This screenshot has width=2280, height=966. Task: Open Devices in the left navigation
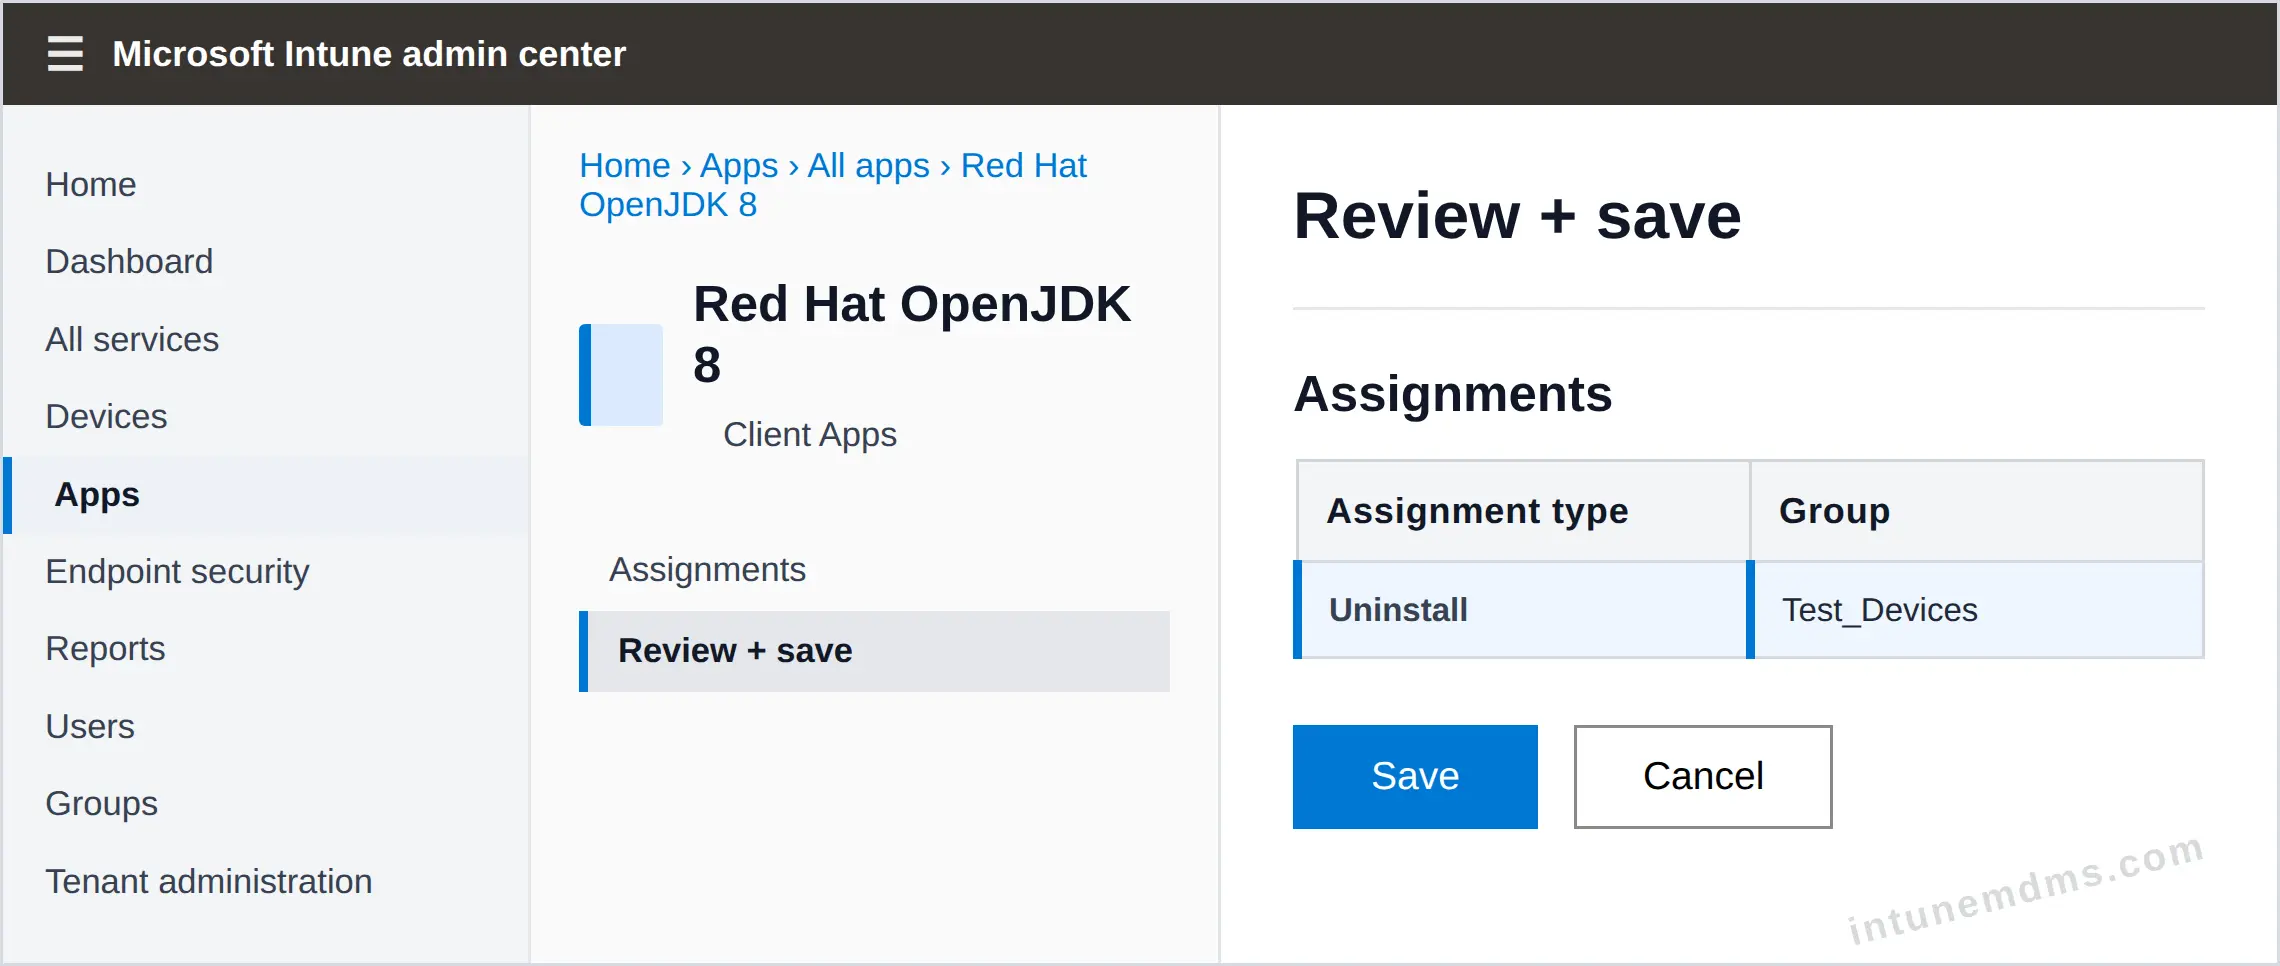[106, 416]
